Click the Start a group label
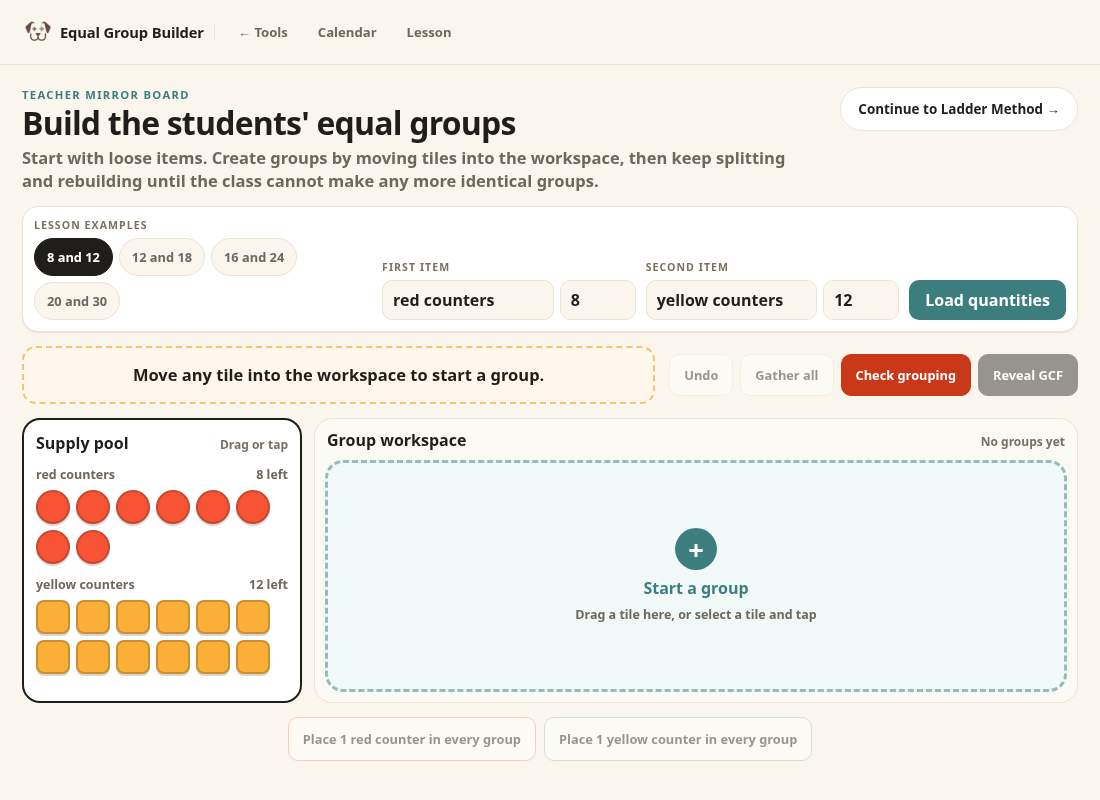The image size is (1100, 800). (695, 588)
